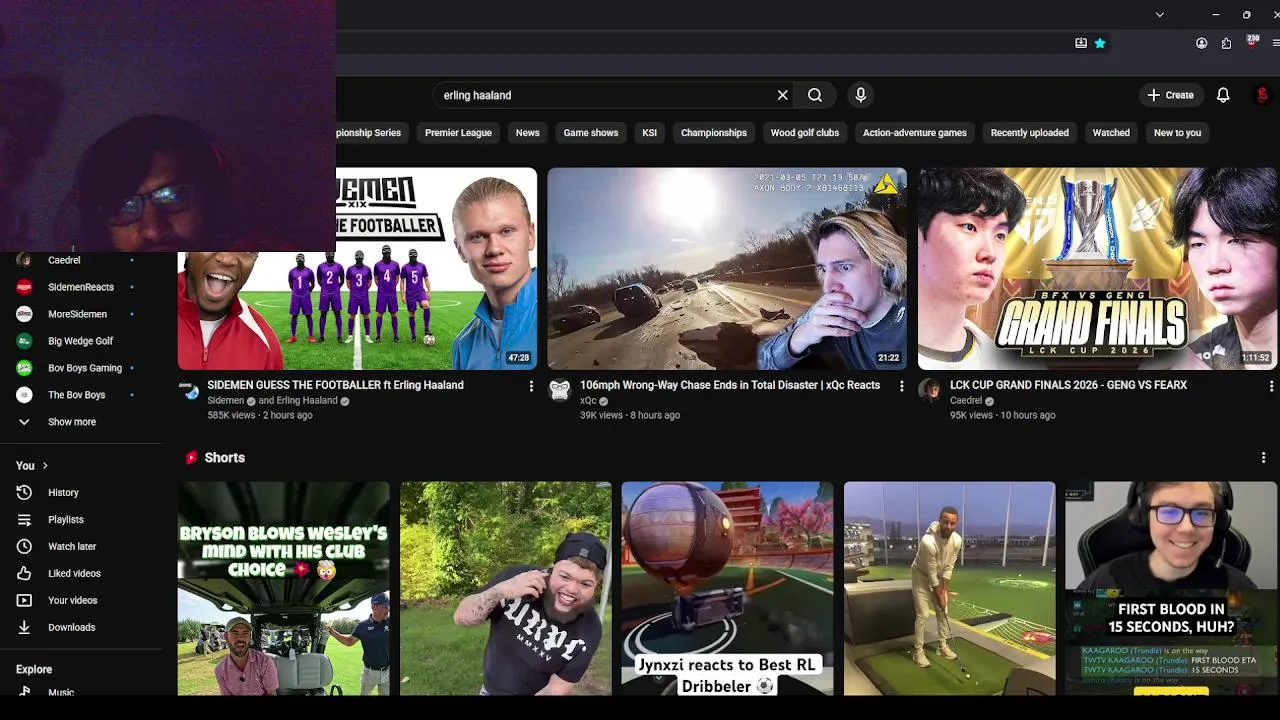This screenshot has height=720, width=1280.
Task: Select the Premier League filter chip
Action: [458, 133]
